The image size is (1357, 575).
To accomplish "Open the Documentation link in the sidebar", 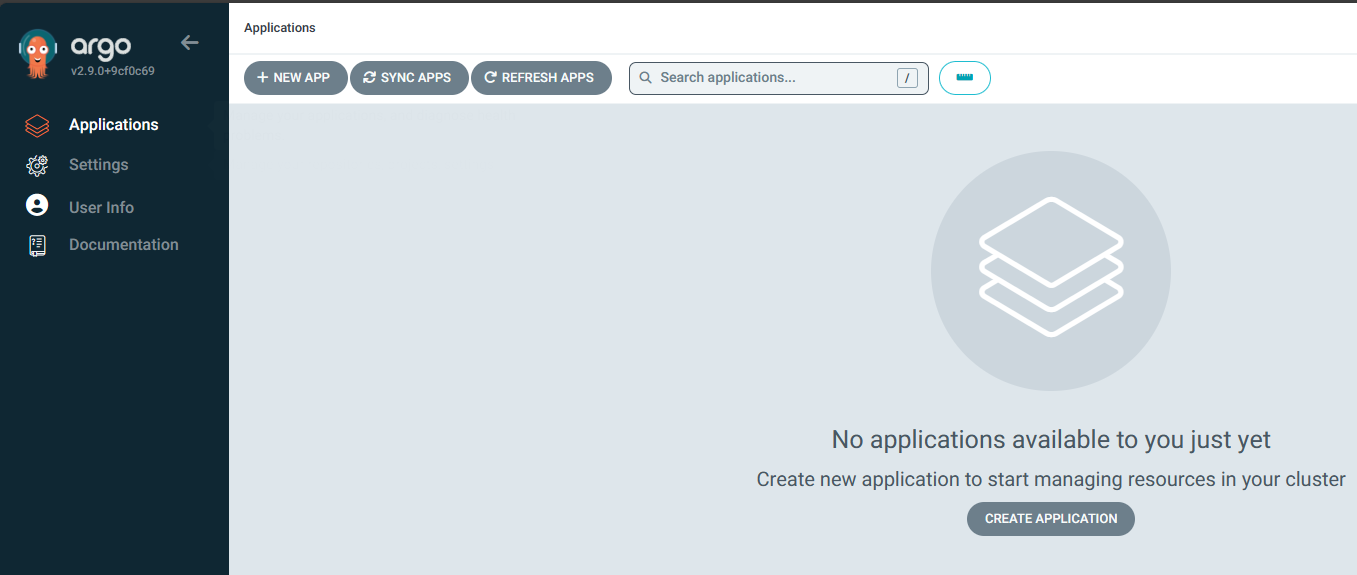I will (124, 245).
